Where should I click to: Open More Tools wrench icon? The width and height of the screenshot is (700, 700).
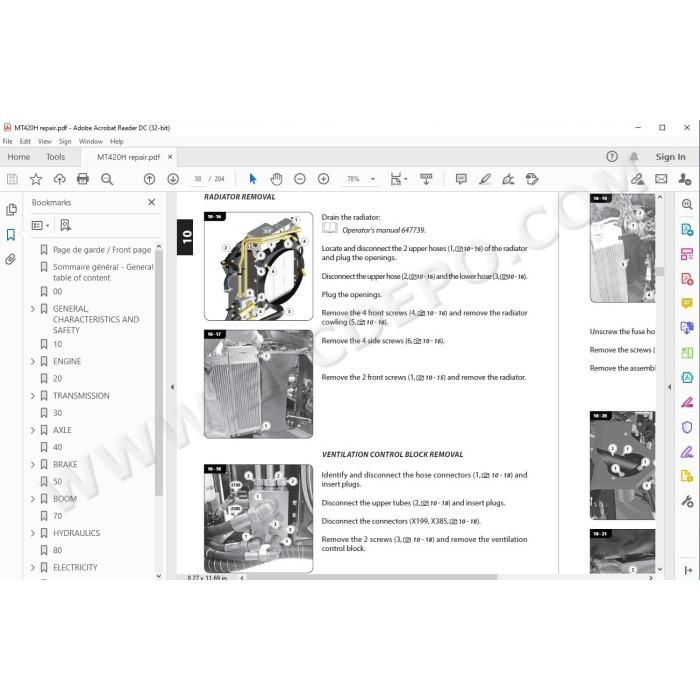(x=687, y=501)
